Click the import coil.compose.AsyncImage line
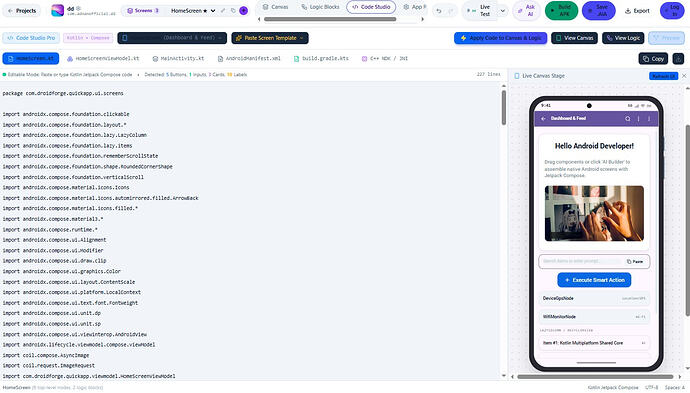Screen dimensions: 690x393 coord(46,355)
